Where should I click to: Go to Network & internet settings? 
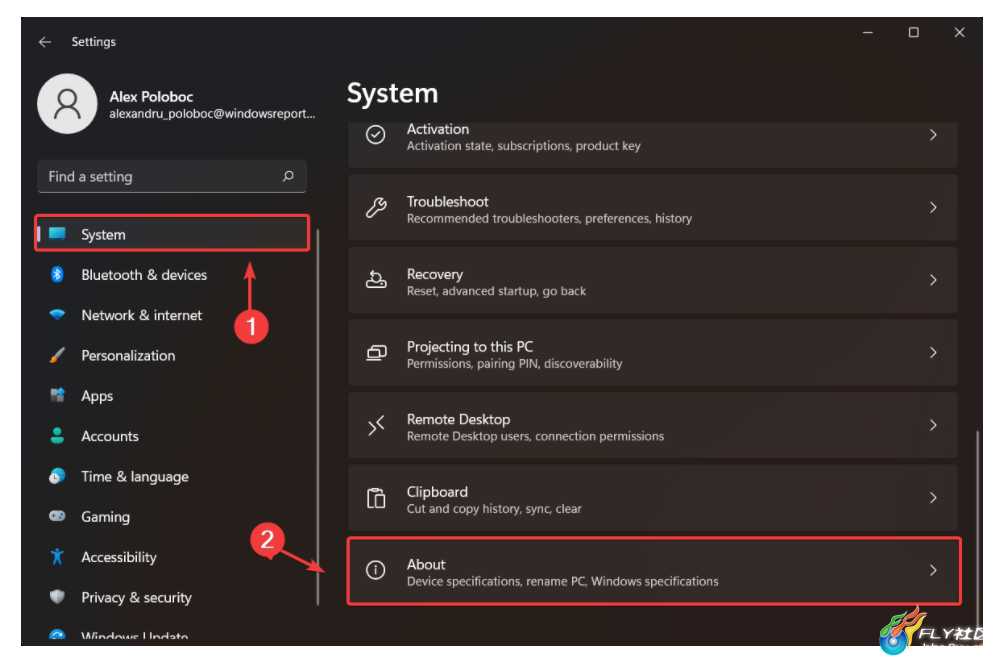coord(172,315)
